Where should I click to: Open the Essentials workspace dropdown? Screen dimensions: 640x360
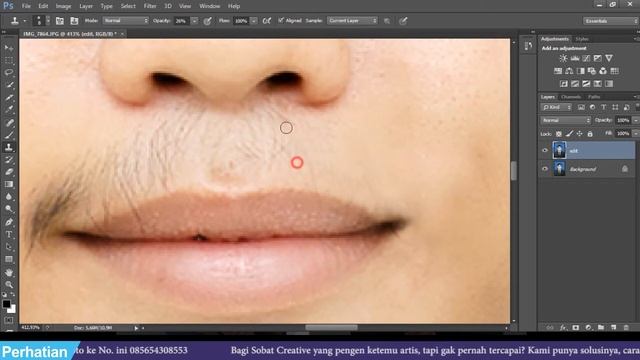tap(610, 21)
